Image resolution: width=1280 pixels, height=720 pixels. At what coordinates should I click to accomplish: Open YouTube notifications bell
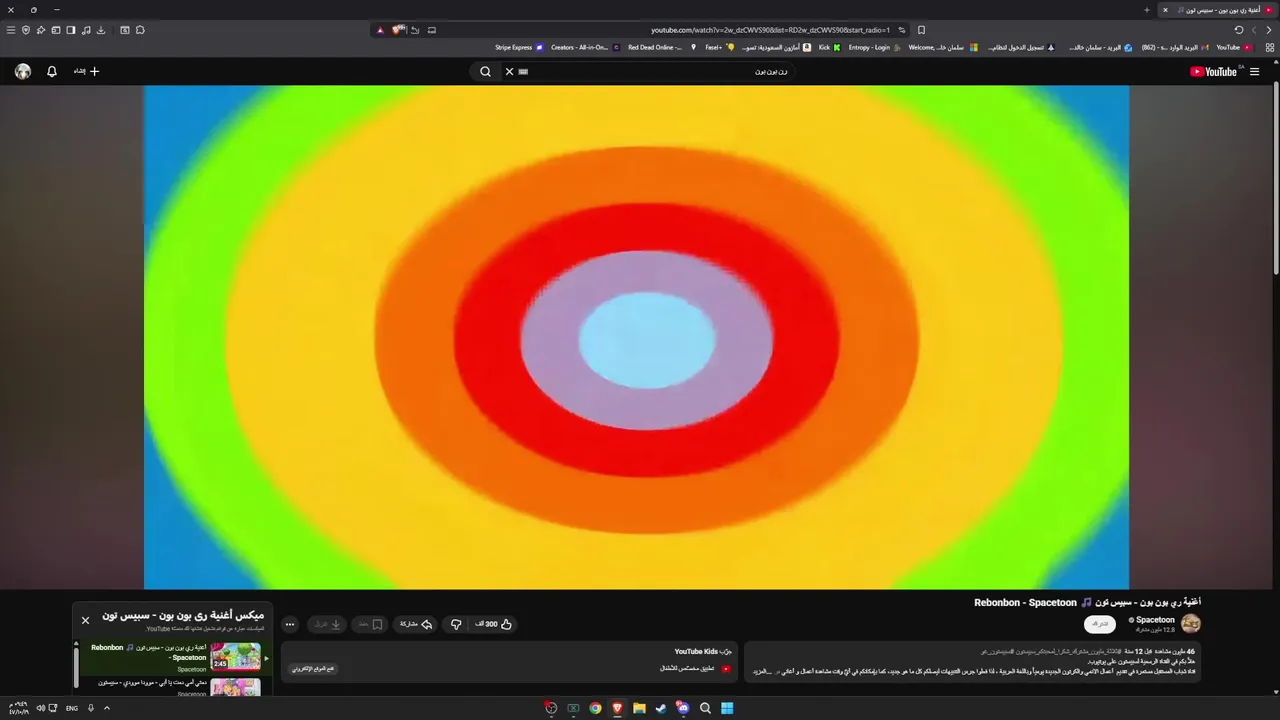(52, 72)
